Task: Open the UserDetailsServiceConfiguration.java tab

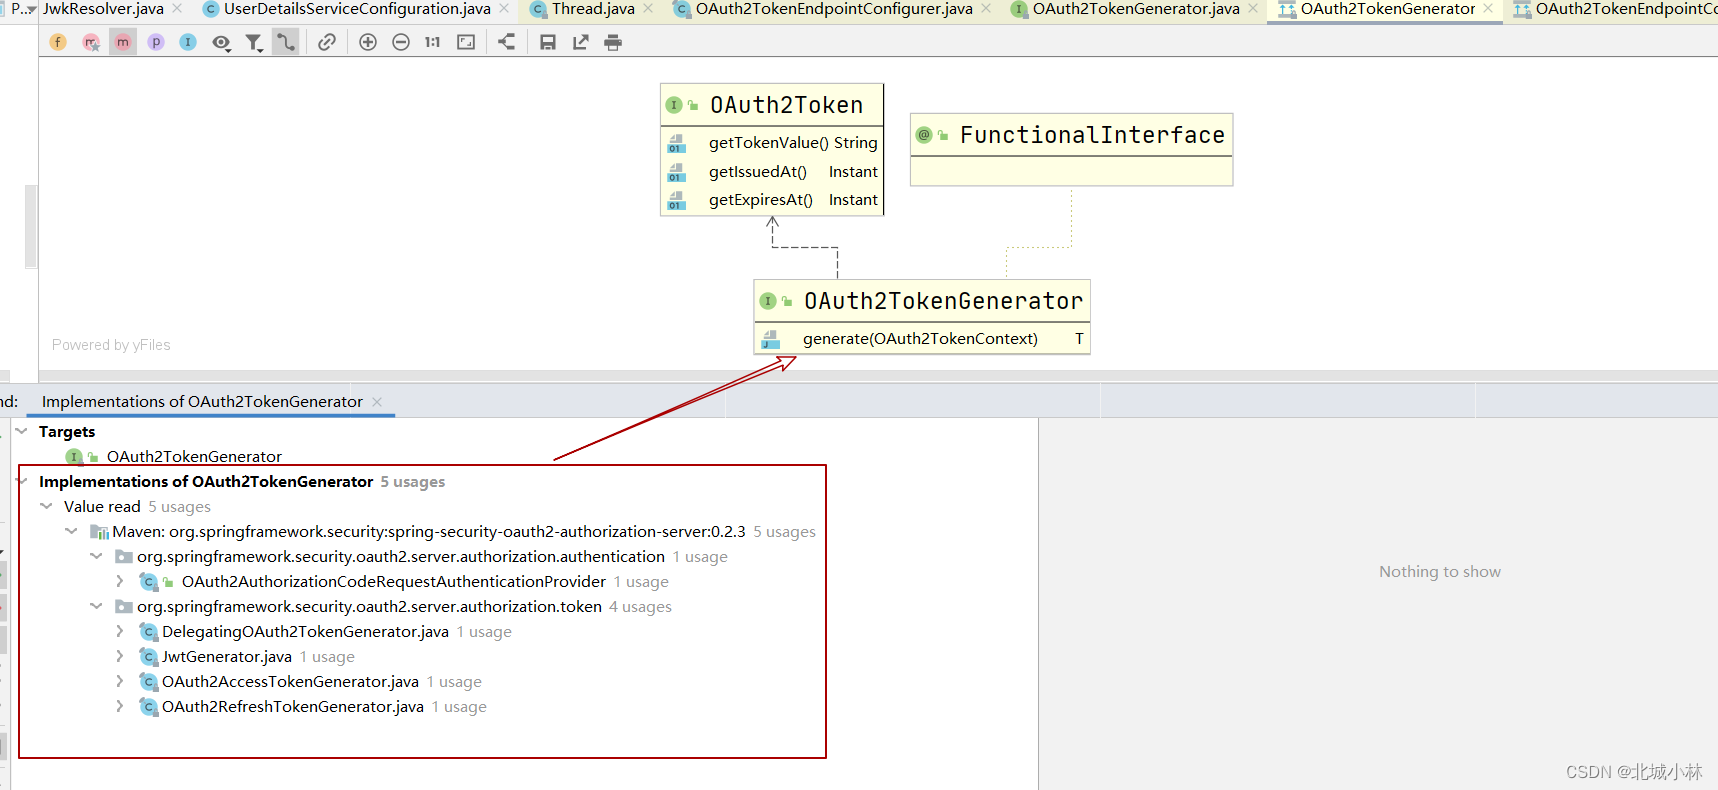Action: point(357,9)
